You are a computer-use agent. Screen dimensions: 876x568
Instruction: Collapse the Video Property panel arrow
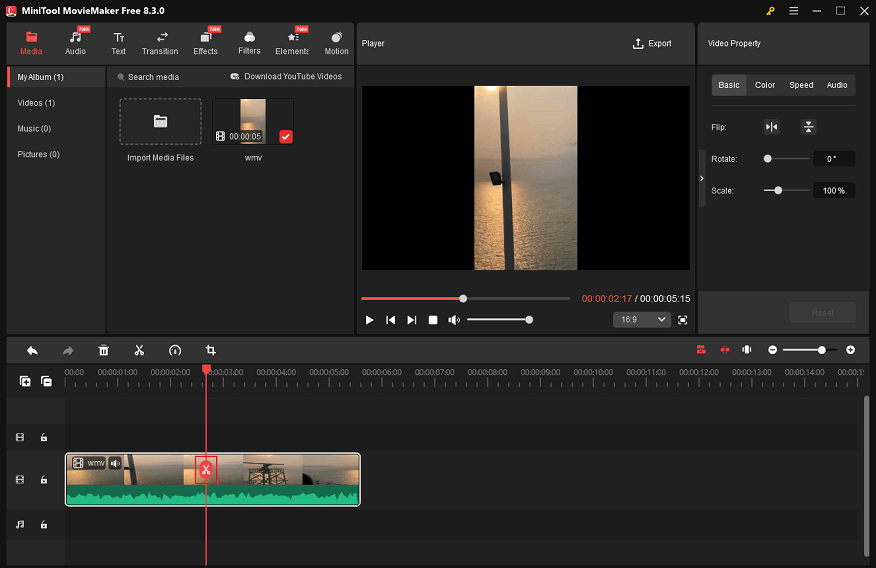[x=702, y=178]
